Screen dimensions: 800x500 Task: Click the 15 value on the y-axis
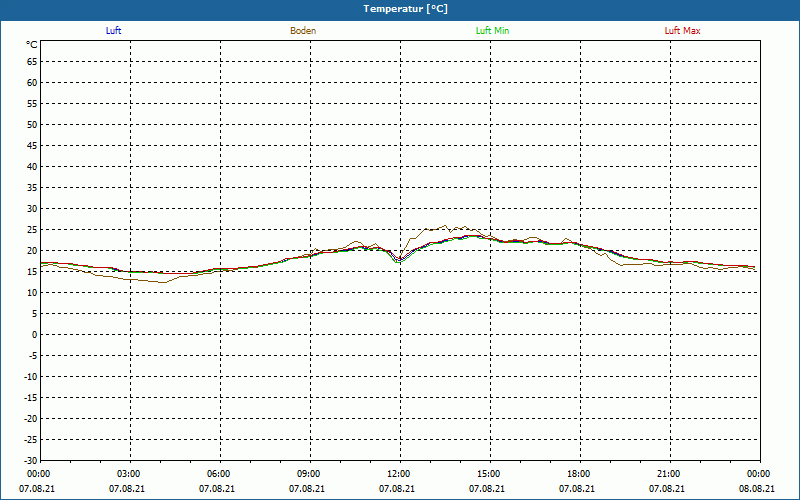[32, 271]
